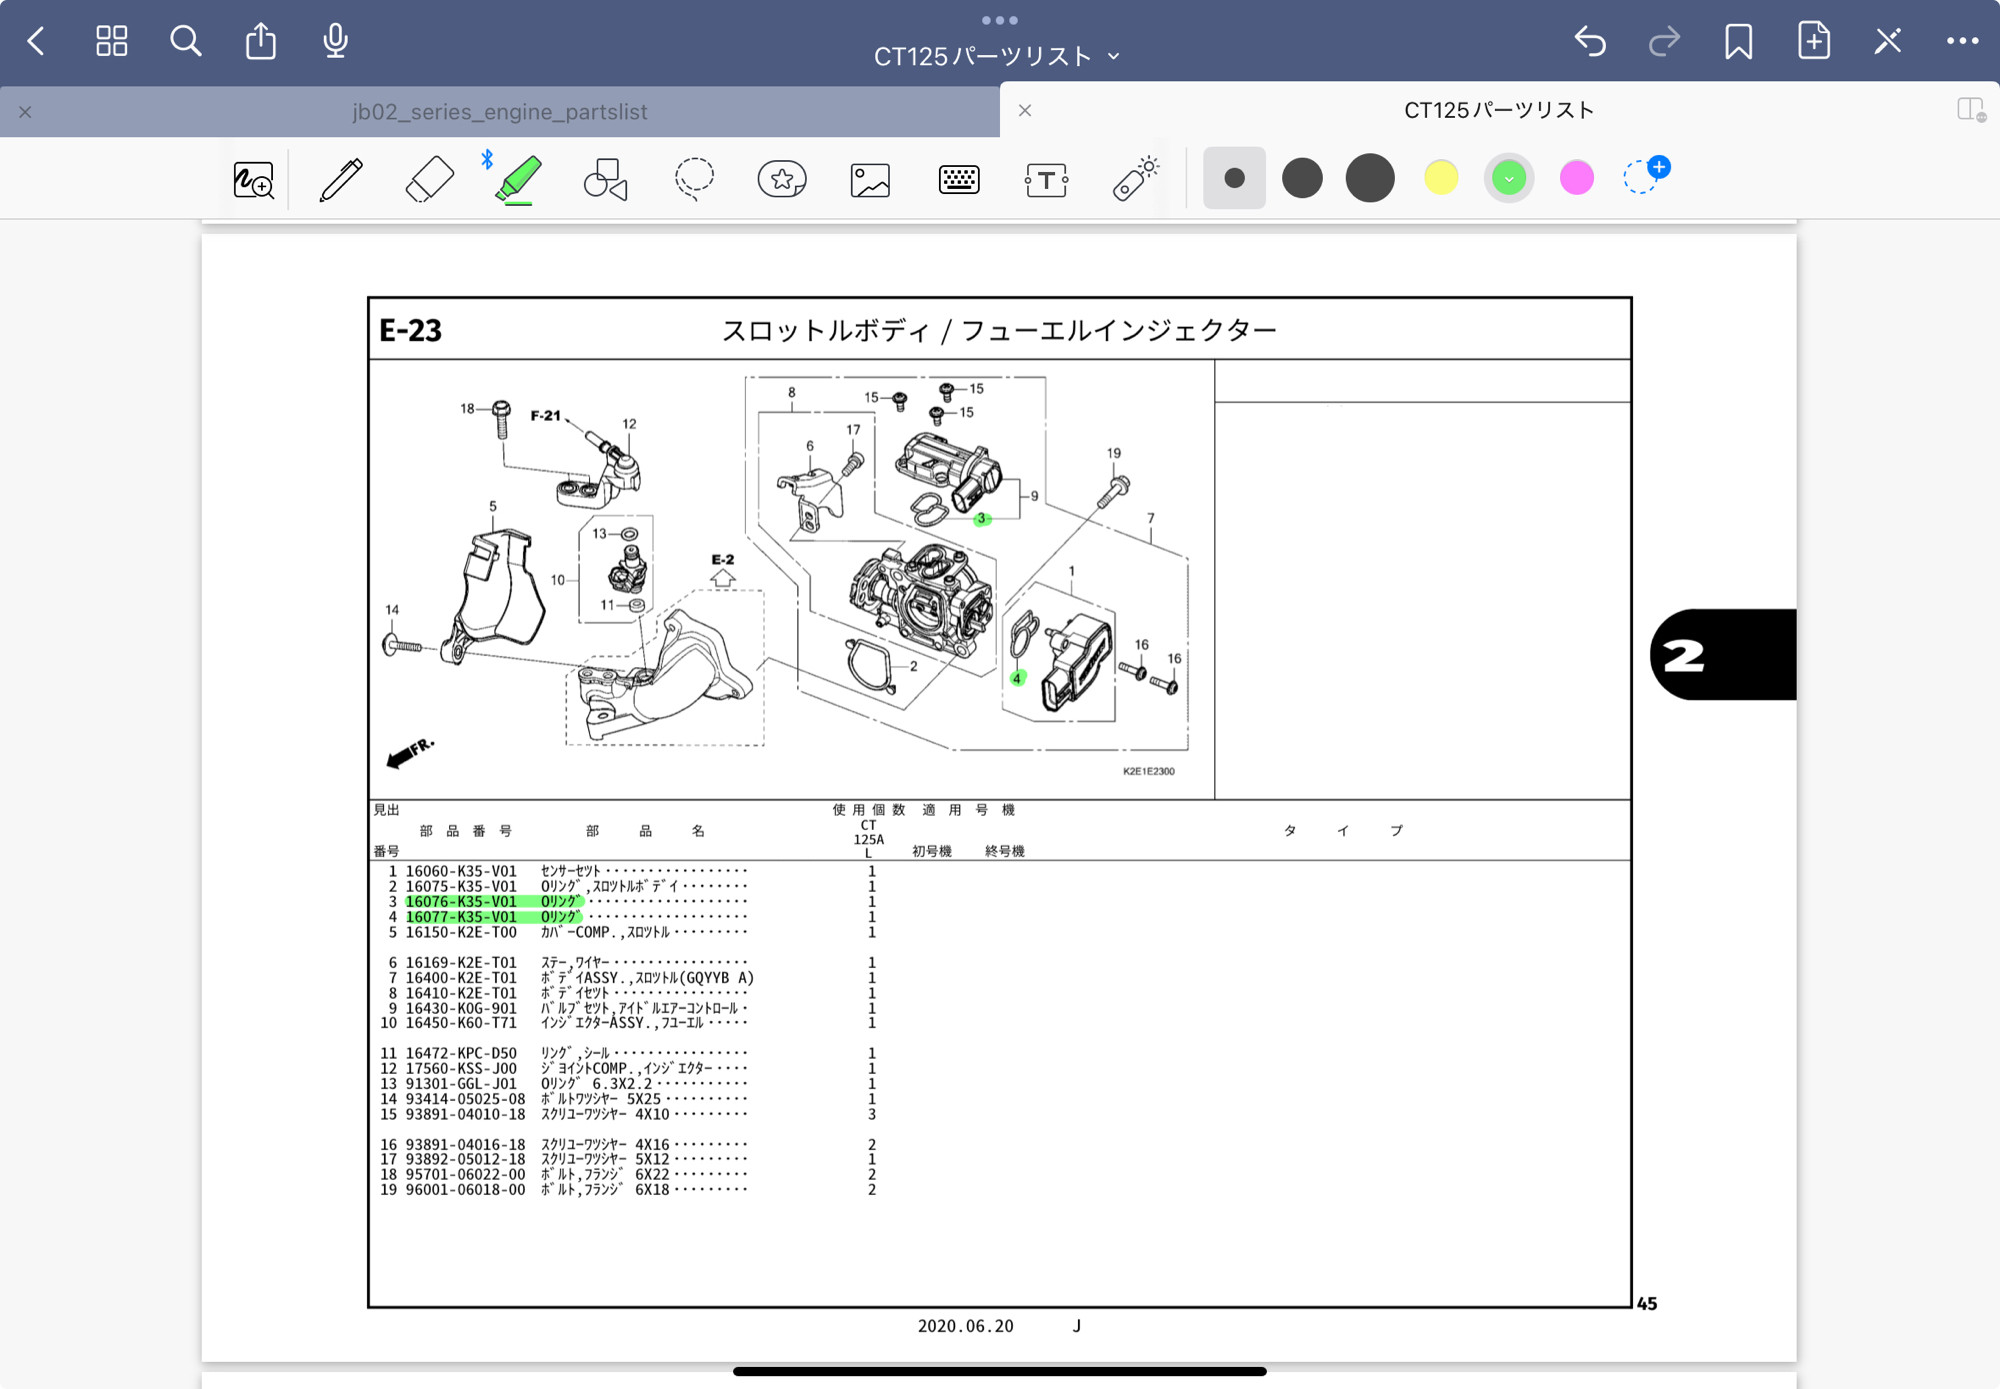Open the thumbnail grid view

coord(111,41)
